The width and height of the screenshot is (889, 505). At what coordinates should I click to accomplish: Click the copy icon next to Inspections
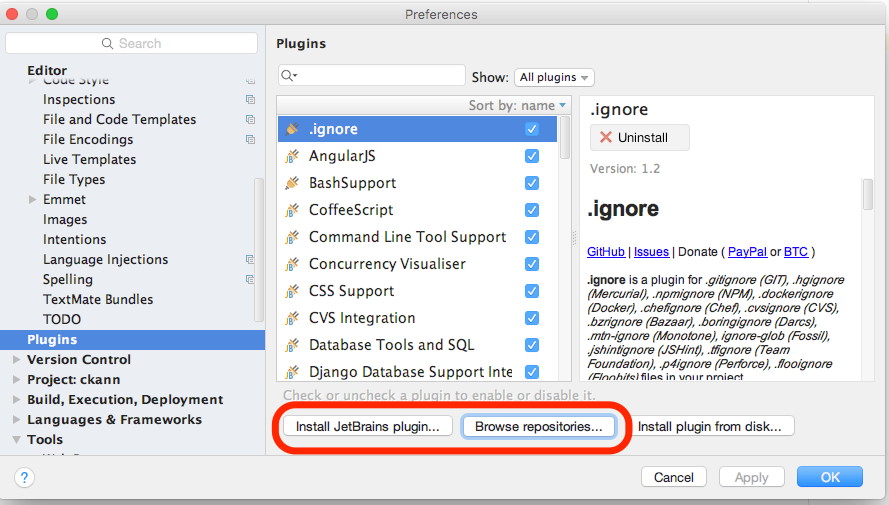(x=250, y=100)
